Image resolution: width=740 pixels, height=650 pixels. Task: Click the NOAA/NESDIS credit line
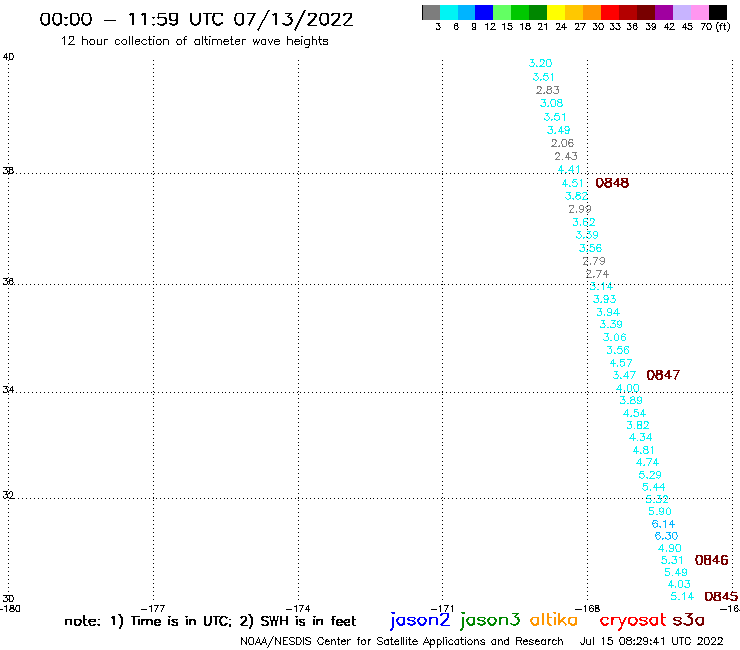402,642
